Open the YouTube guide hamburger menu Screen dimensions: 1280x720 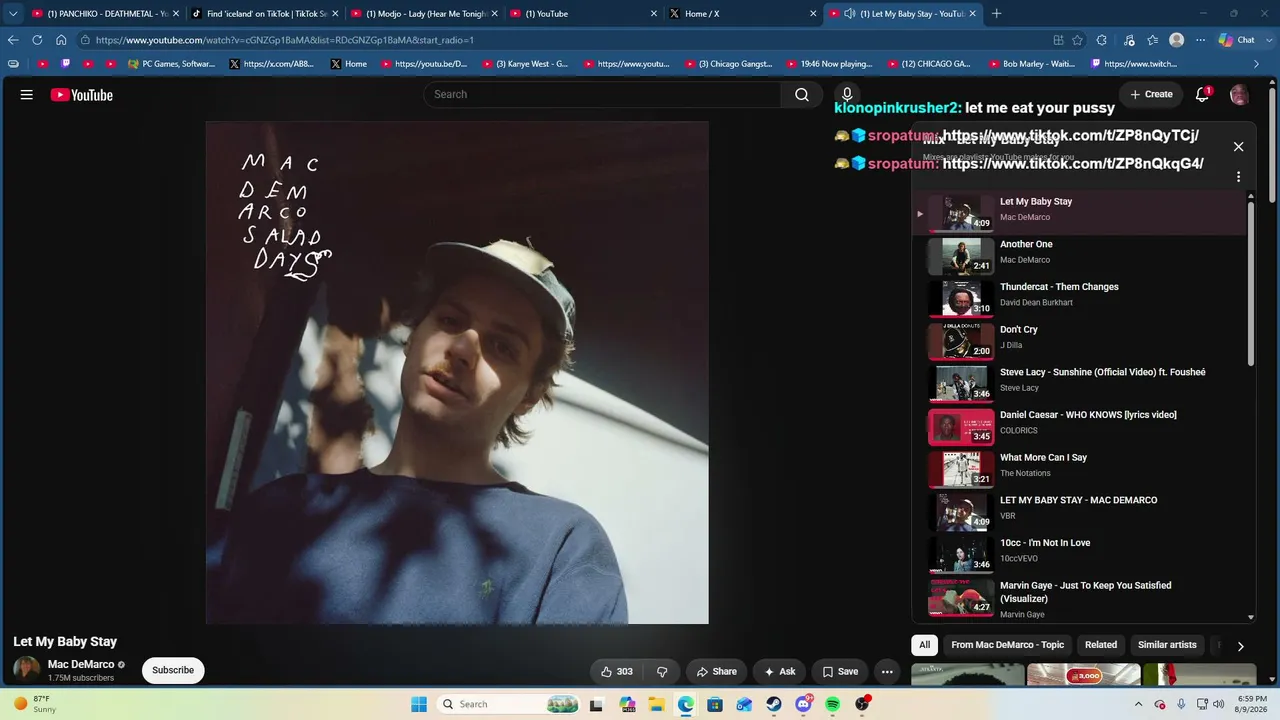point(27,95)
